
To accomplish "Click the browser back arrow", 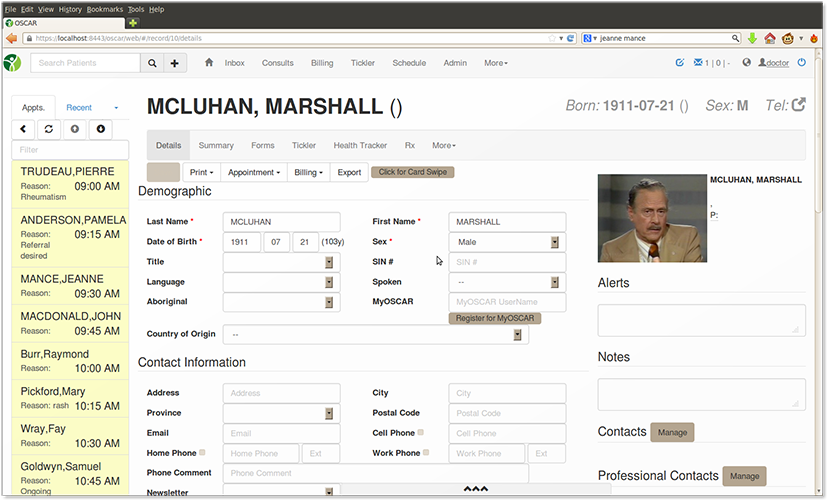I will (x=12, y=38).
